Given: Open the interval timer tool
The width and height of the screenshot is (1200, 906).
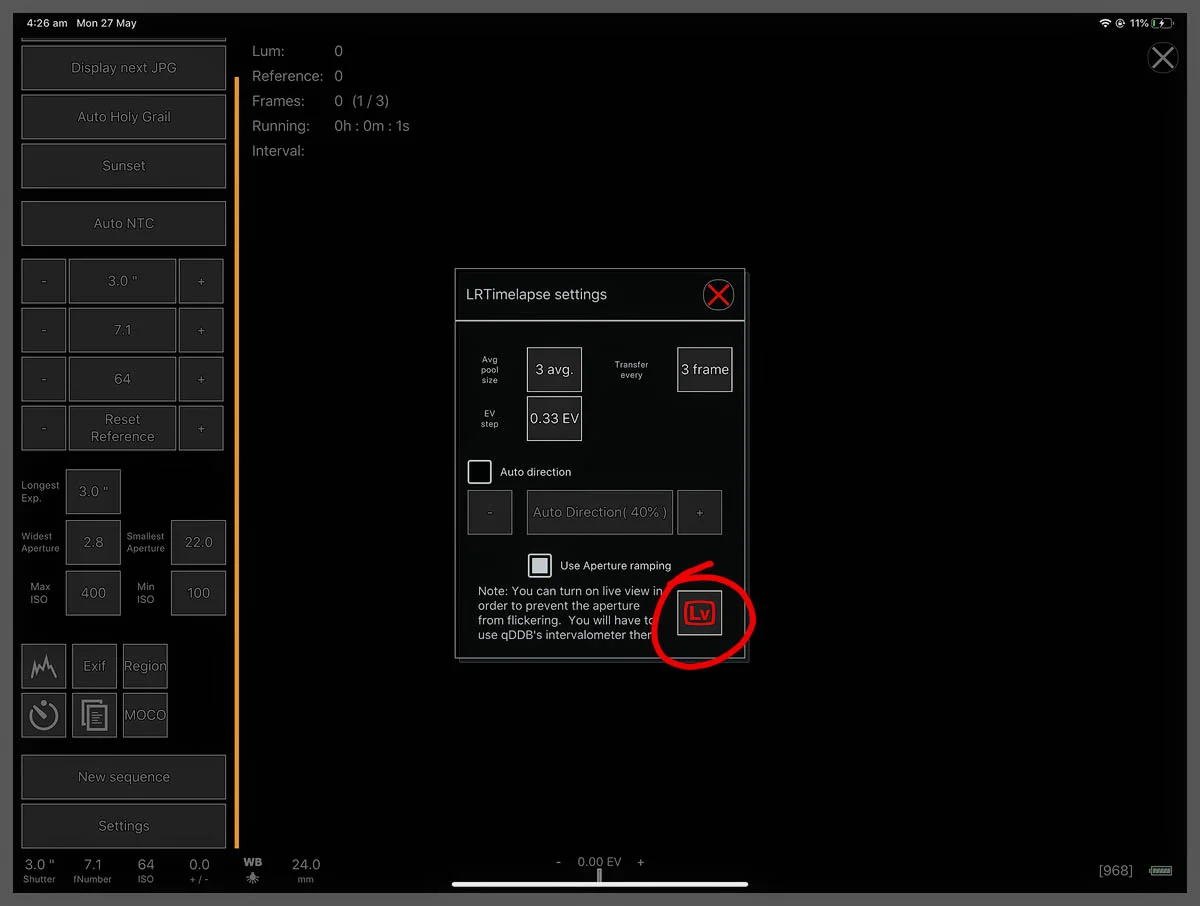Looking at the screenshot, I should (44, 715).
